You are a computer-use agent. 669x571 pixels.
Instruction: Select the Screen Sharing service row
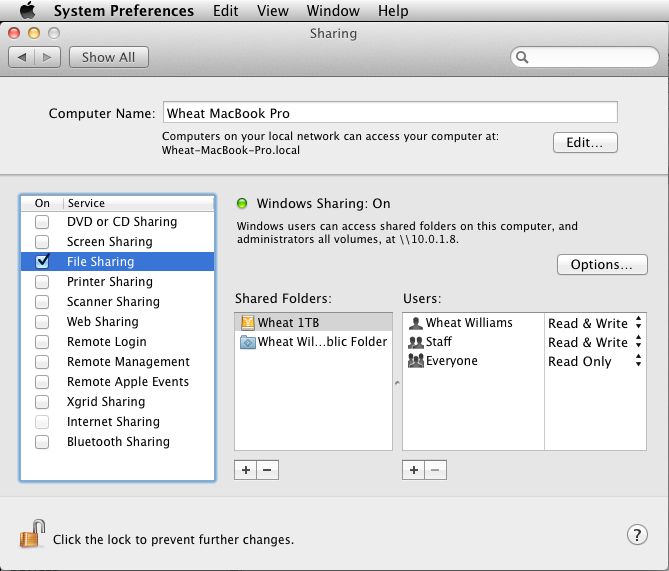click(117, 242)
